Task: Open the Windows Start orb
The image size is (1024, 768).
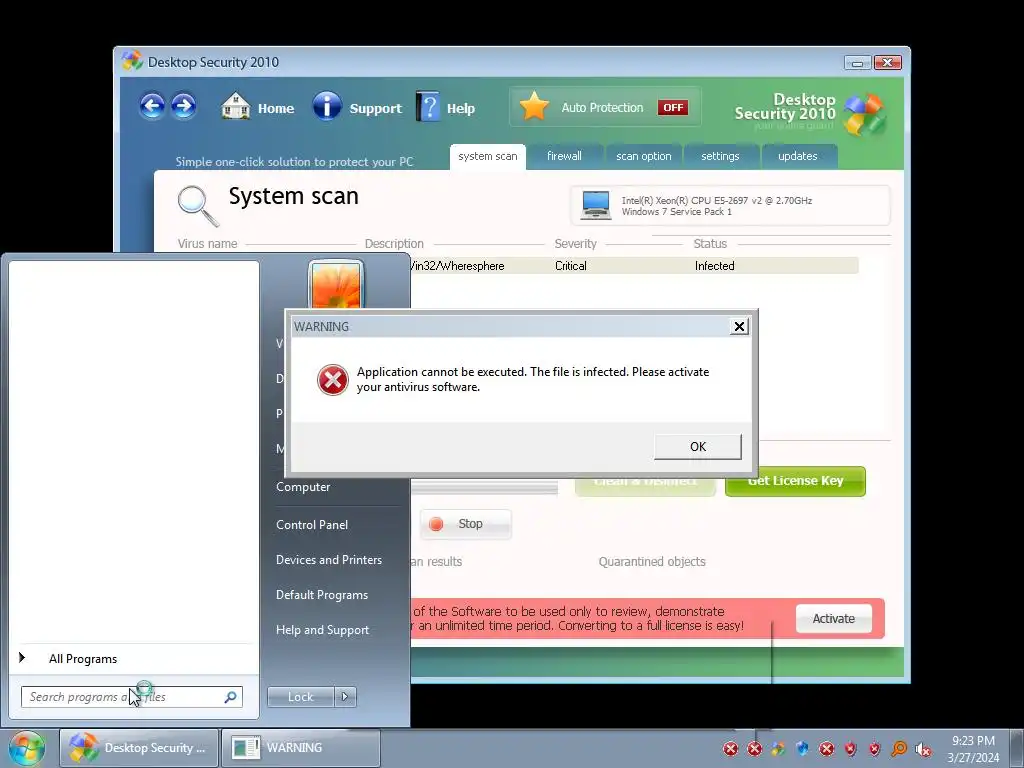Action: [27, 748]
